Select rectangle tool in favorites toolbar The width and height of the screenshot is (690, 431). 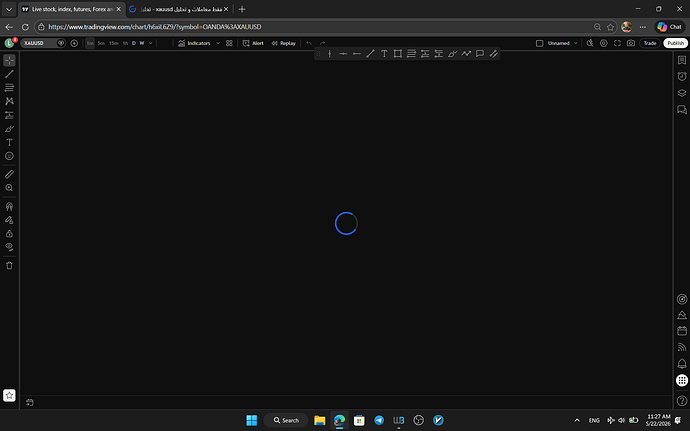(x=398, y=54)
